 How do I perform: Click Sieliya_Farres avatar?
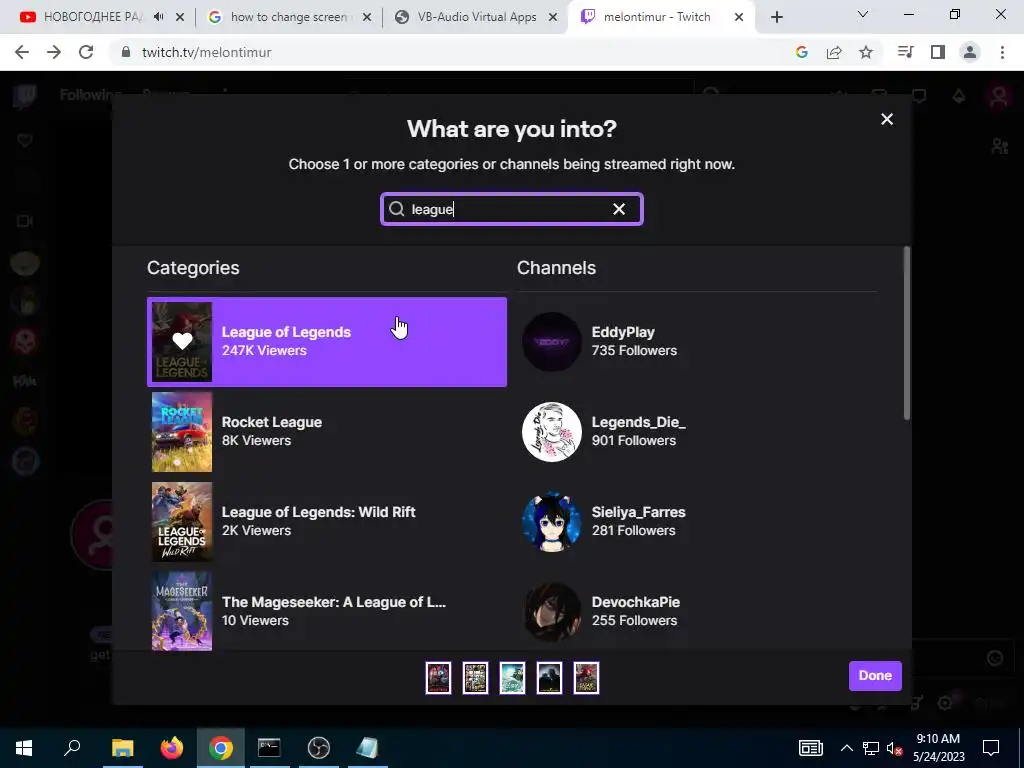552,522
